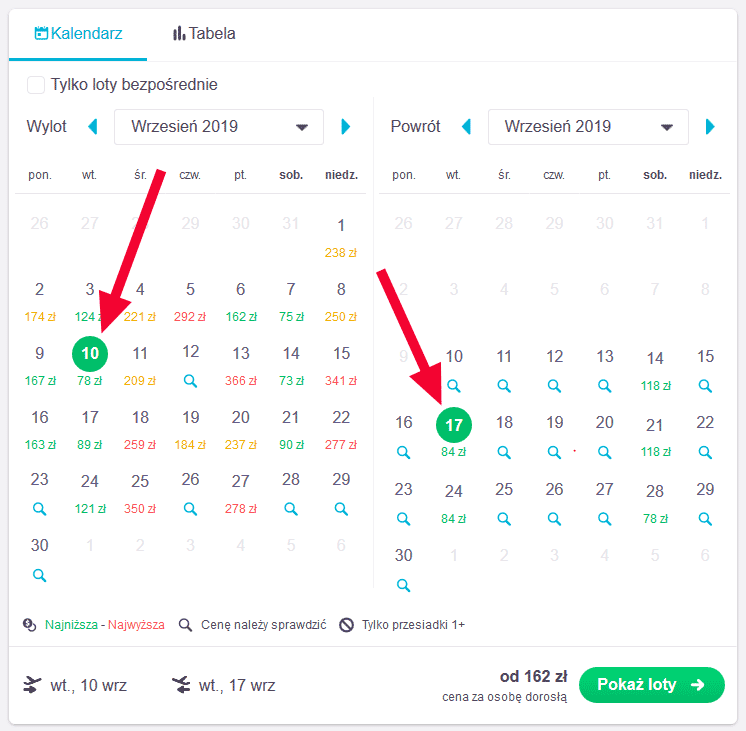Go to previous return month arrow
Viewport: 746px width, 731px height.
[x=466, y=127]
